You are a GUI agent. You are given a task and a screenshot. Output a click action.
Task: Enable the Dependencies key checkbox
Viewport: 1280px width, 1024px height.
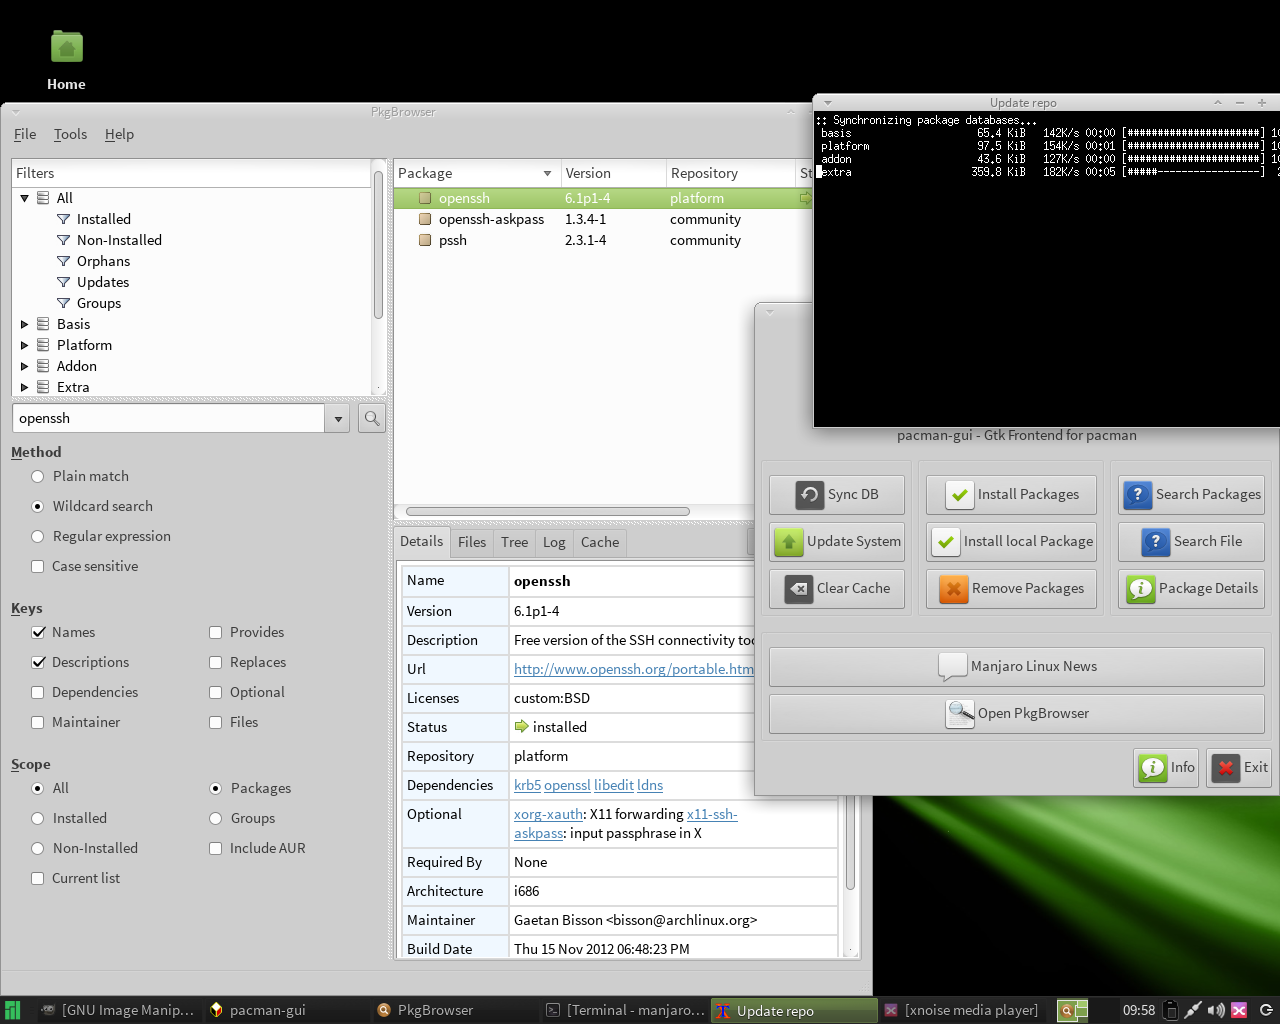click(x=38, y=692)
